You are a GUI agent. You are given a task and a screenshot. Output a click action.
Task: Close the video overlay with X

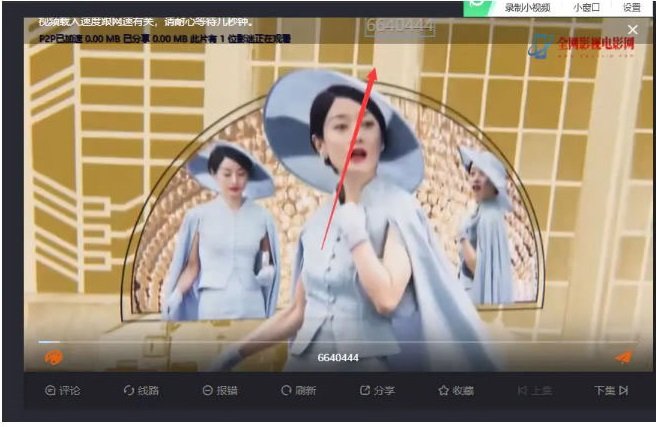coord(633,30)
